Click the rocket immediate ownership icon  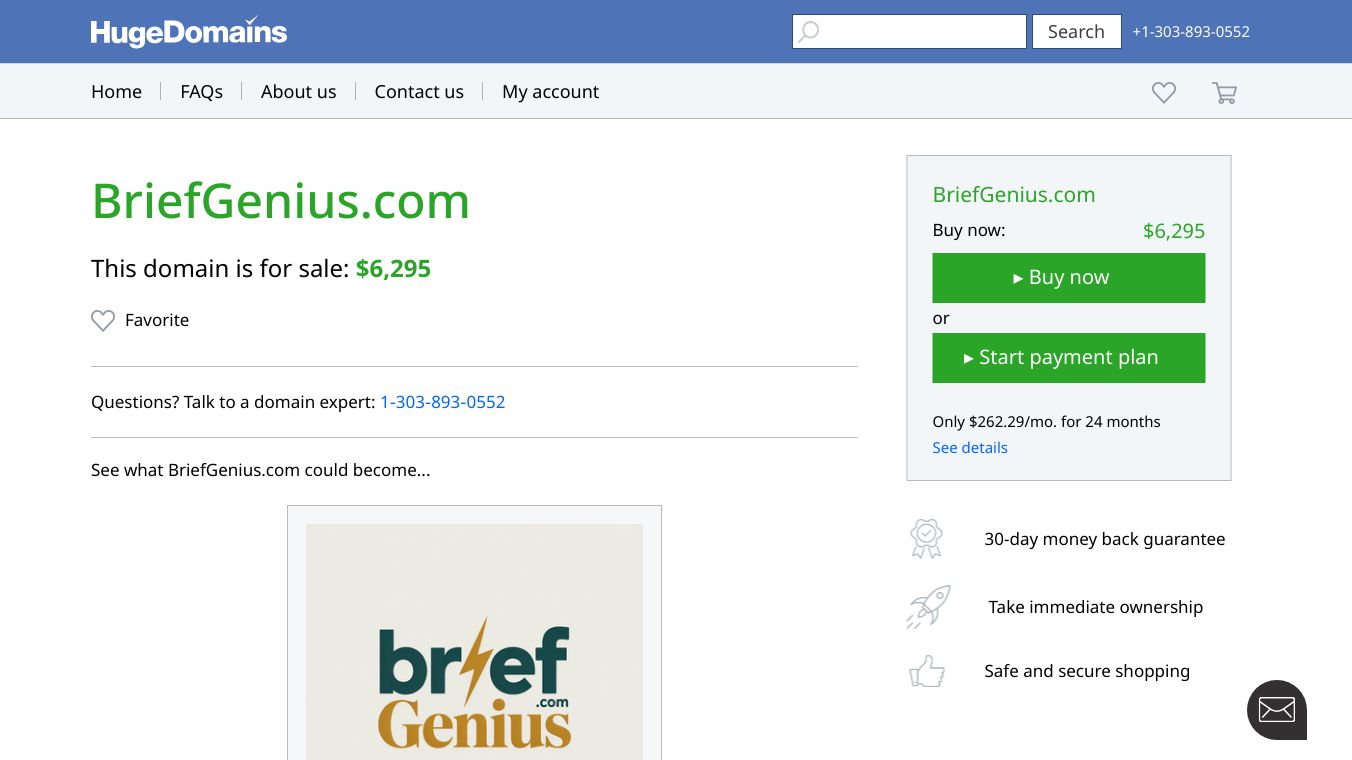coord(928,607)
